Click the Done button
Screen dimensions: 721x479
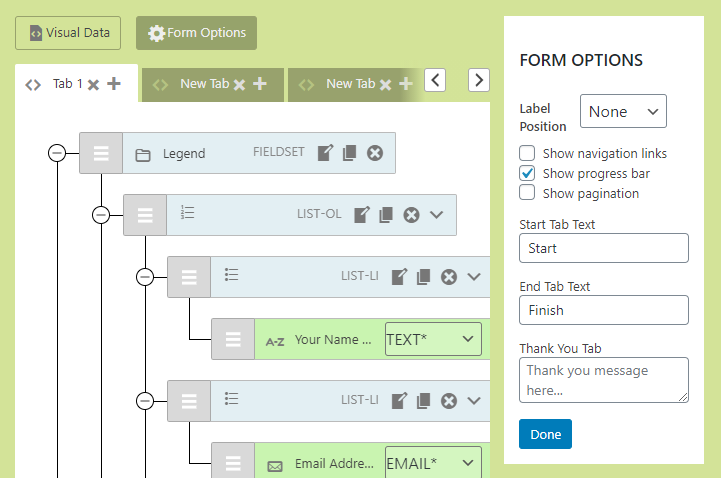coord(545,434)
